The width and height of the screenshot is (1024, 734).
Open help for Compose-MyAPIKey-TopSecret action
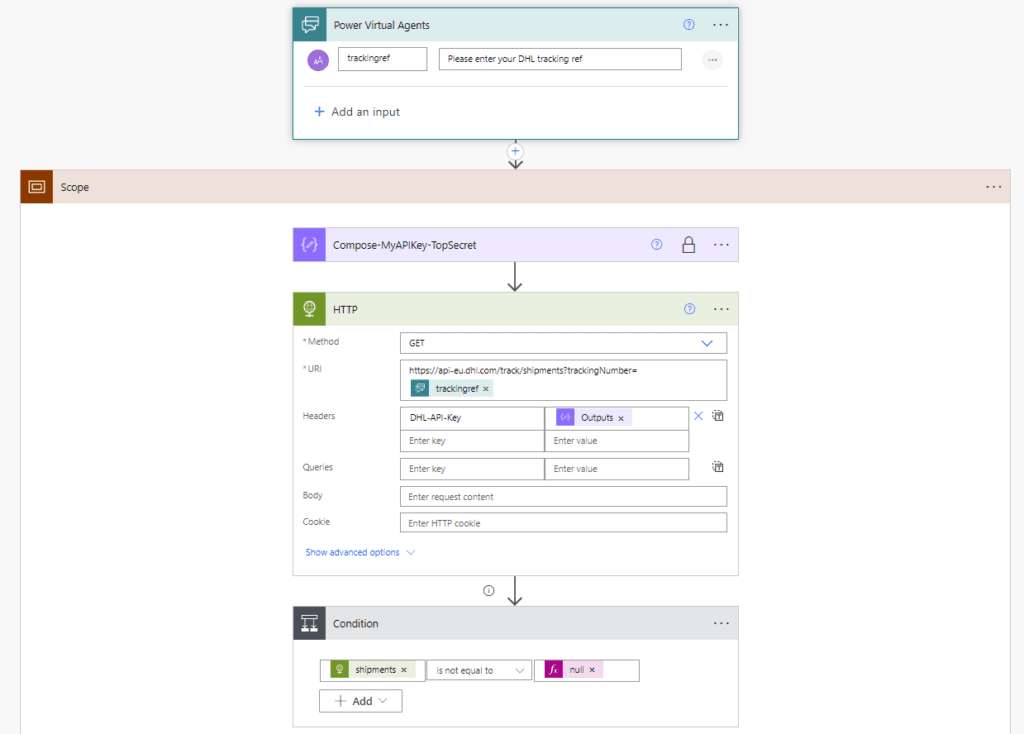click(657, 244)
